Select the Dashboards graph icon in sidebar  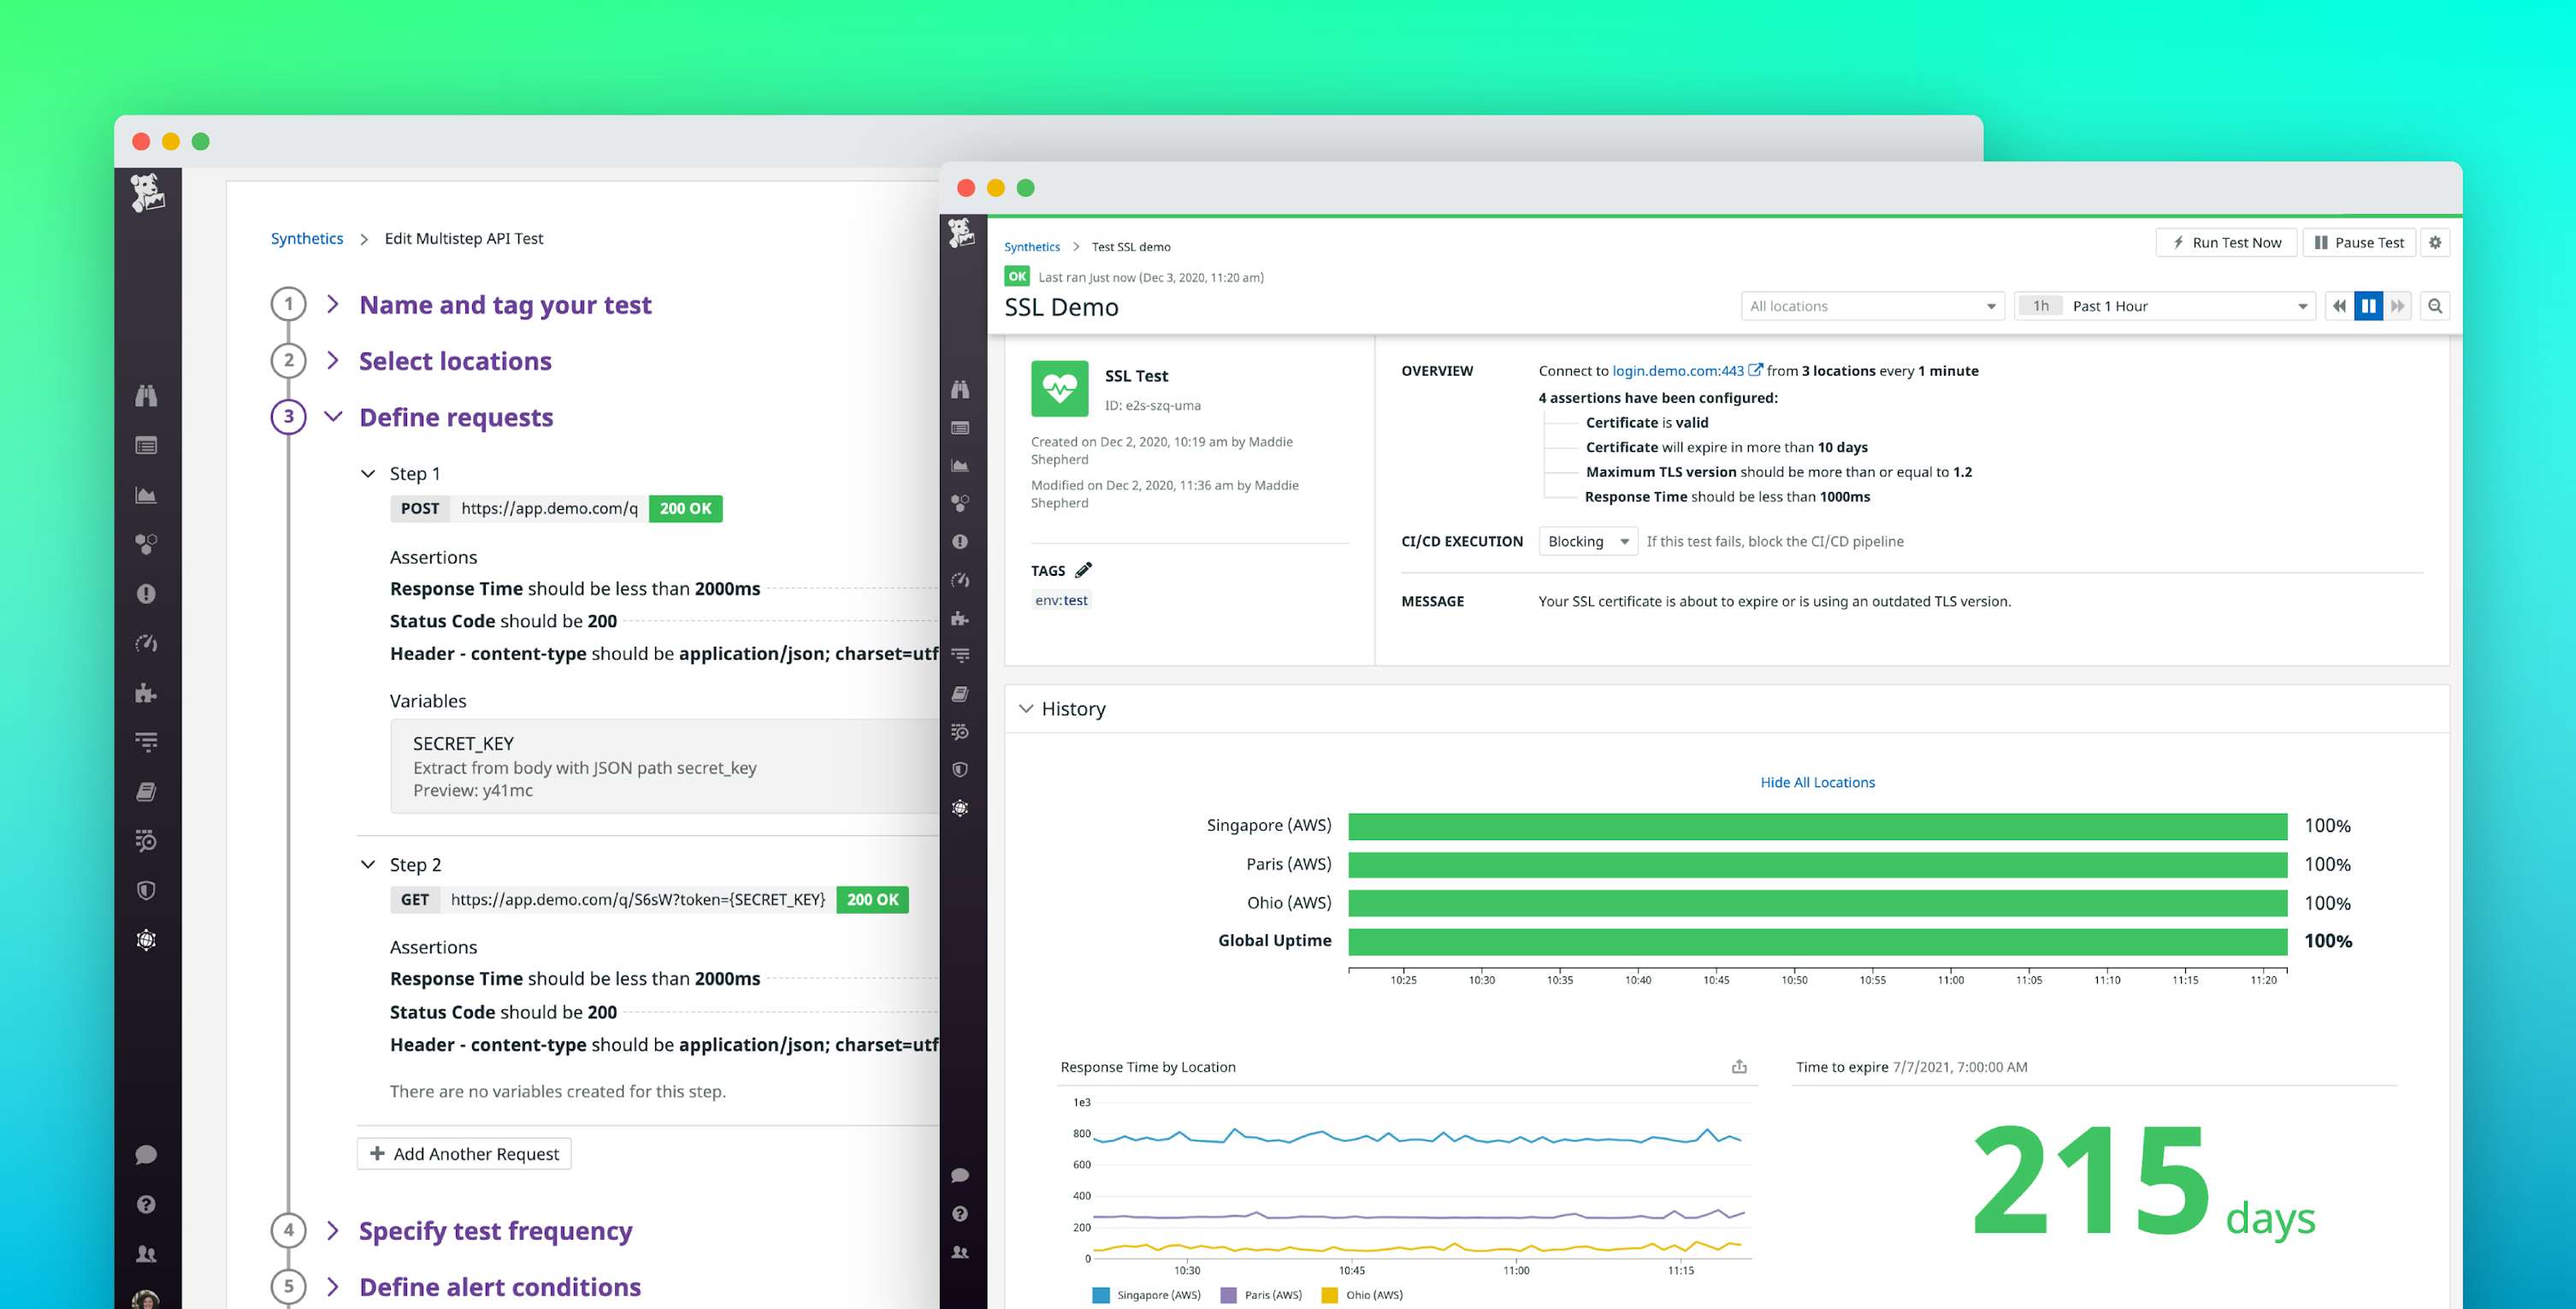tap(147, 494)
